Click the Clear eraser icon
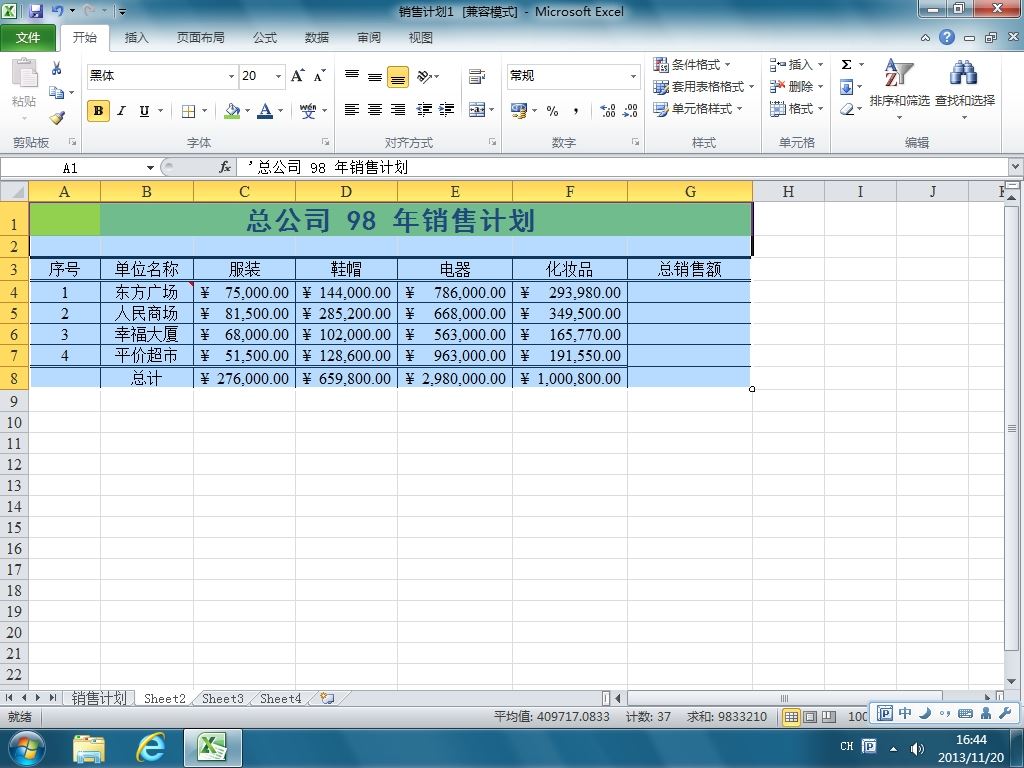1024x768 pixels. pos(847,109)
